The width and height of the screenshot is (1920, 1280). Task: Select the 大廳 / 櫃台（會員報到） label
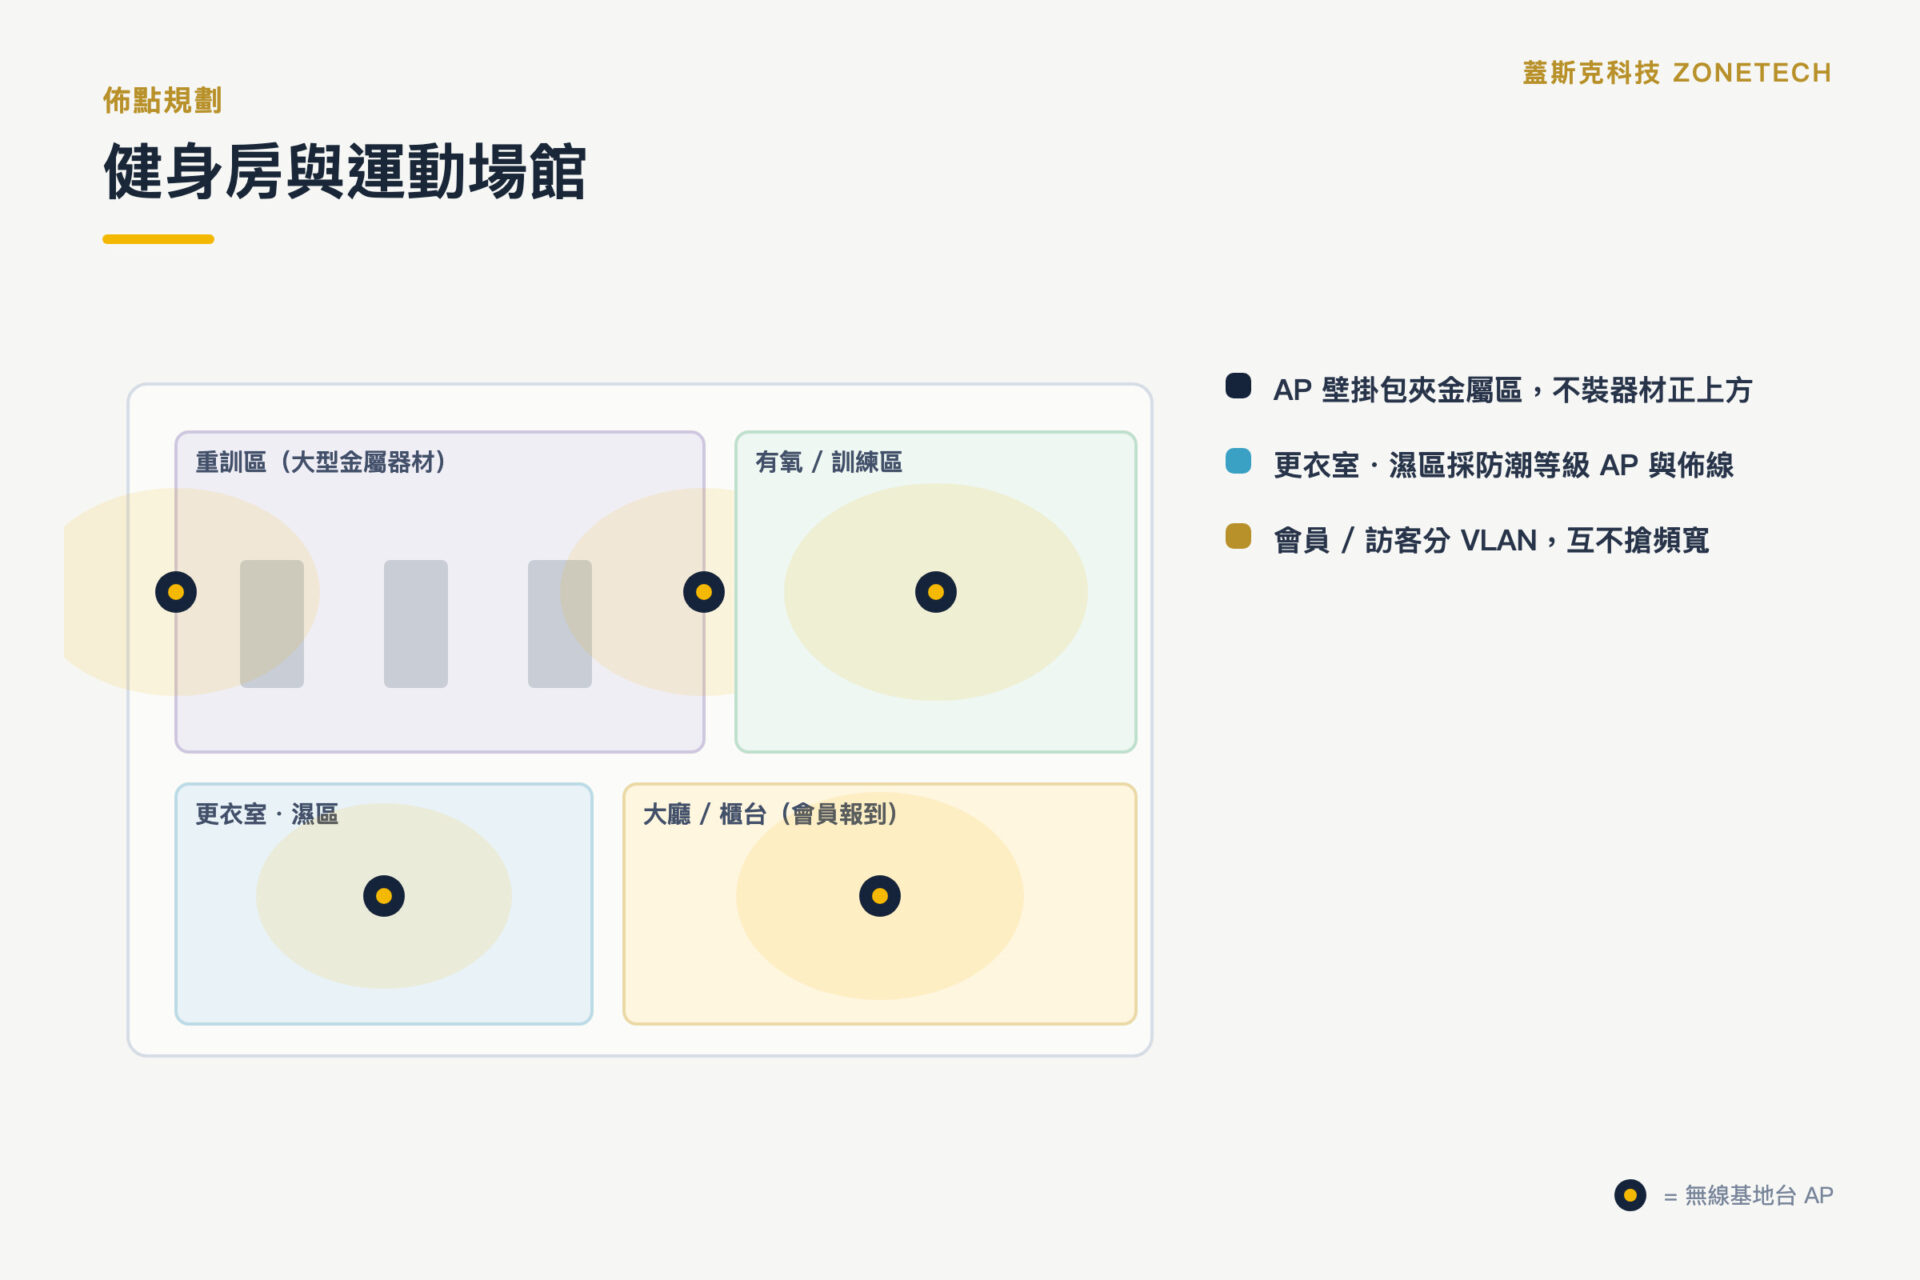click(x=771, y=814)
